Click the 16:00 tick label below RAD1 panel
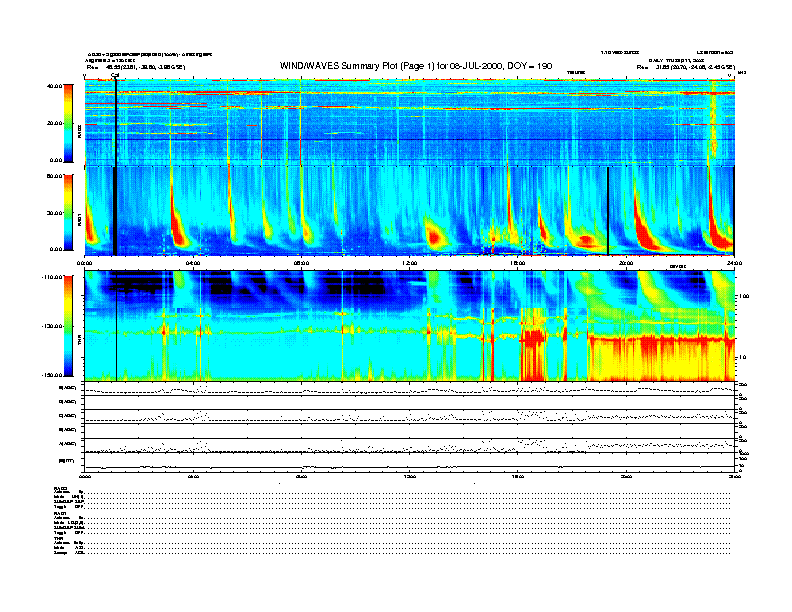This screenshot has height=612, width=792. tap(518, 263)
